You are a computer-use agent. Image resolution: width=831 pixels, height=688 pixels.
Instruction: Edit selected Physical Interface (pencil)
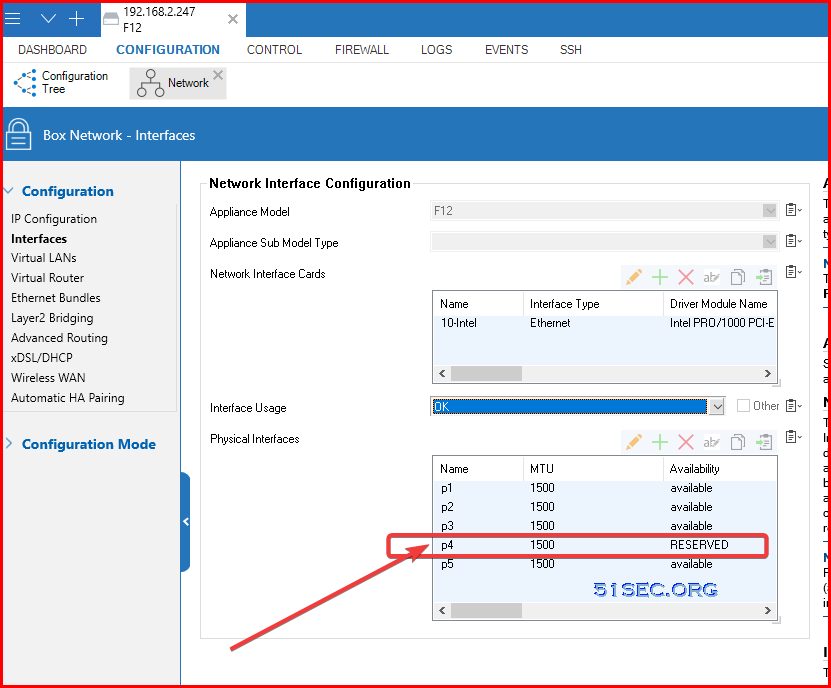634,442
